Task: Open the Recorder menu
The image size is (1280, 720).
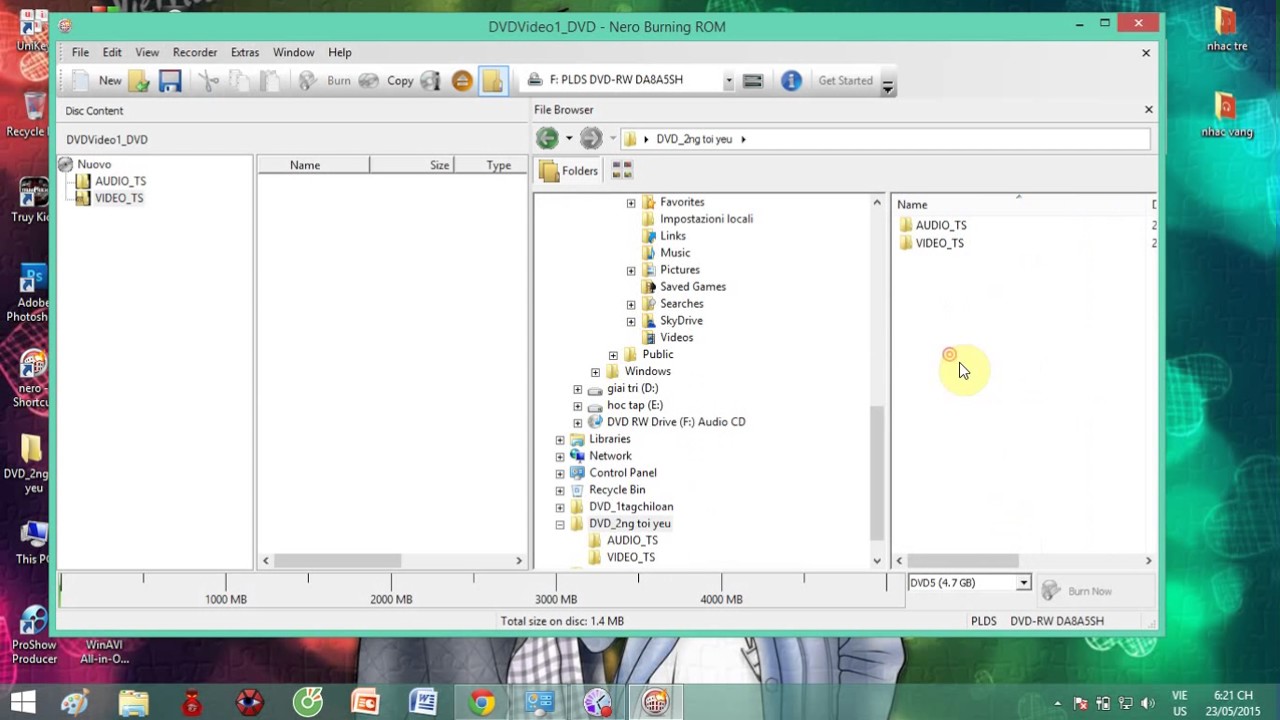Action: pyautogui.click(x=195, y=52)
